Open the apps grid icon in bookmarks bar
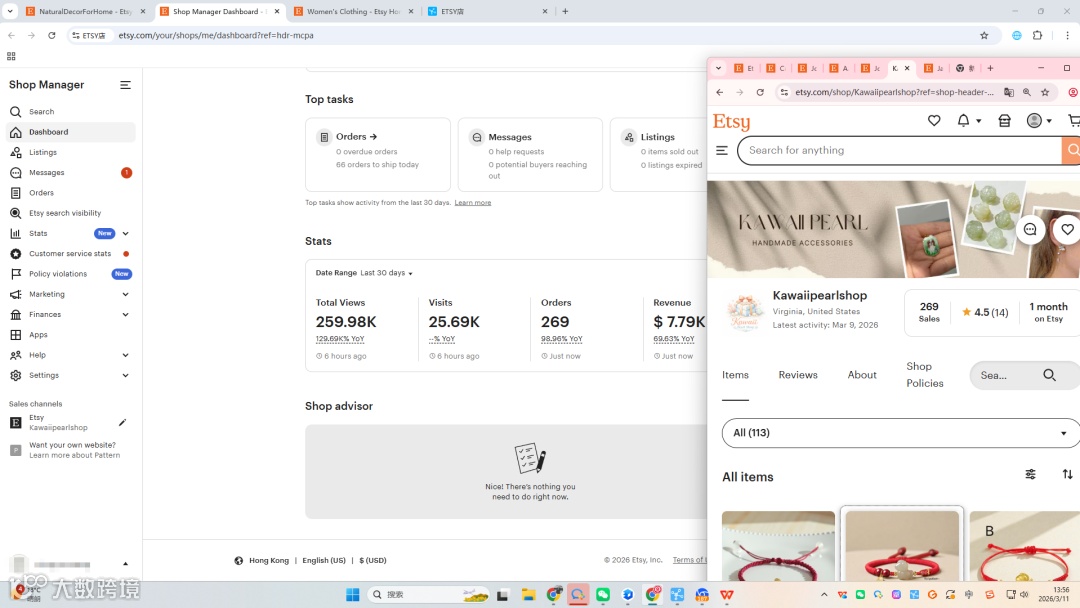 pyautogui.click(x=11, y=56)
